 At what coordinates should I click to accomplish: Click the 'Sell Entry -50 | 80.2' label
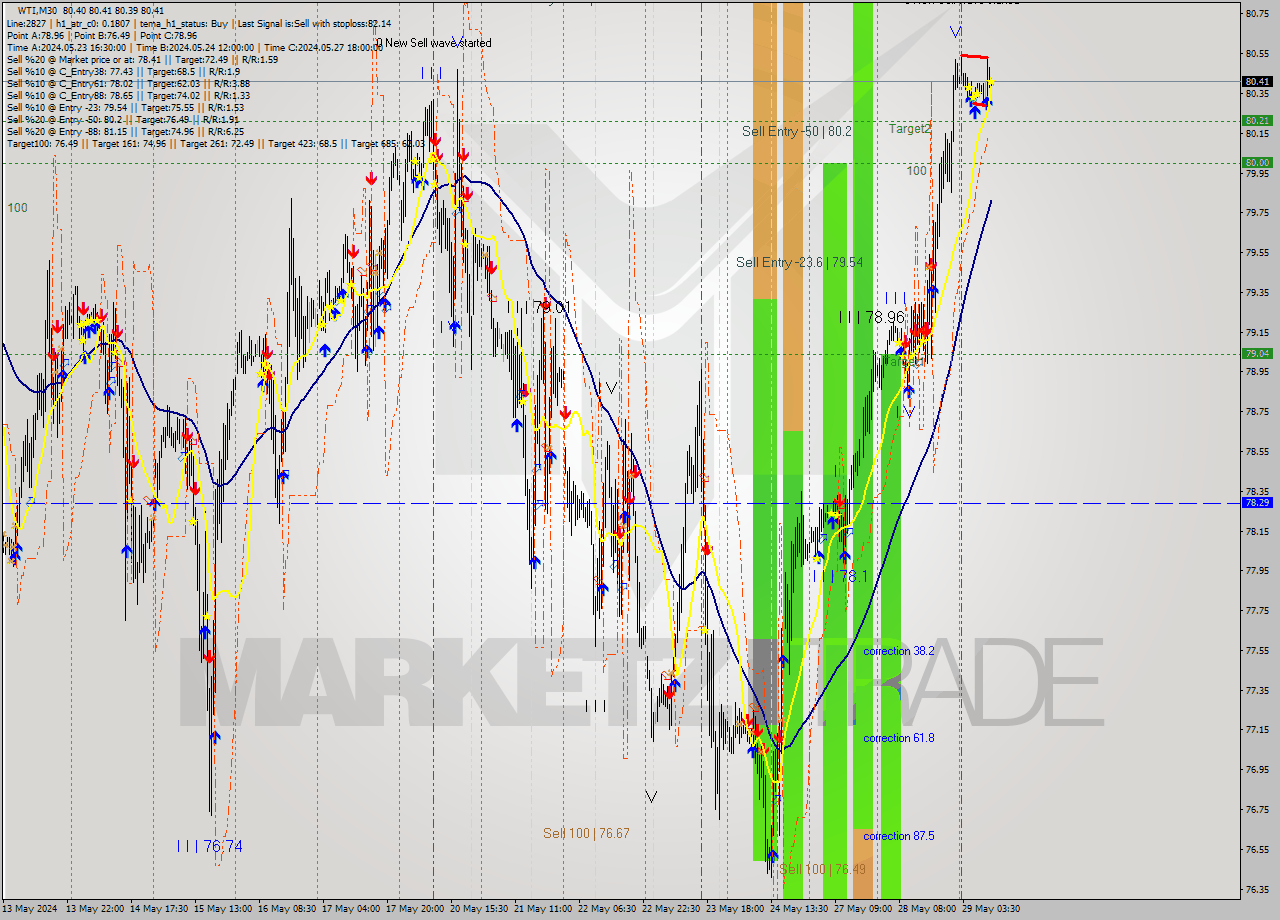coord(797,131)
